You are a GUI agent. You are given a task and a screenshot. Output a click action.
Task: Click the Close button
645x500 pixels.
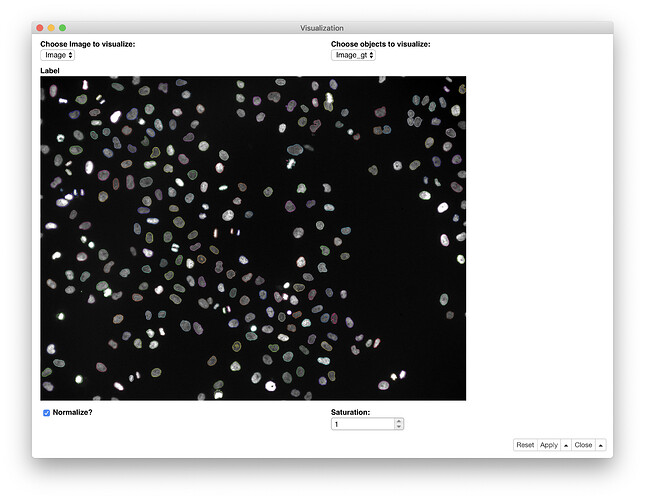pos(583,445)
